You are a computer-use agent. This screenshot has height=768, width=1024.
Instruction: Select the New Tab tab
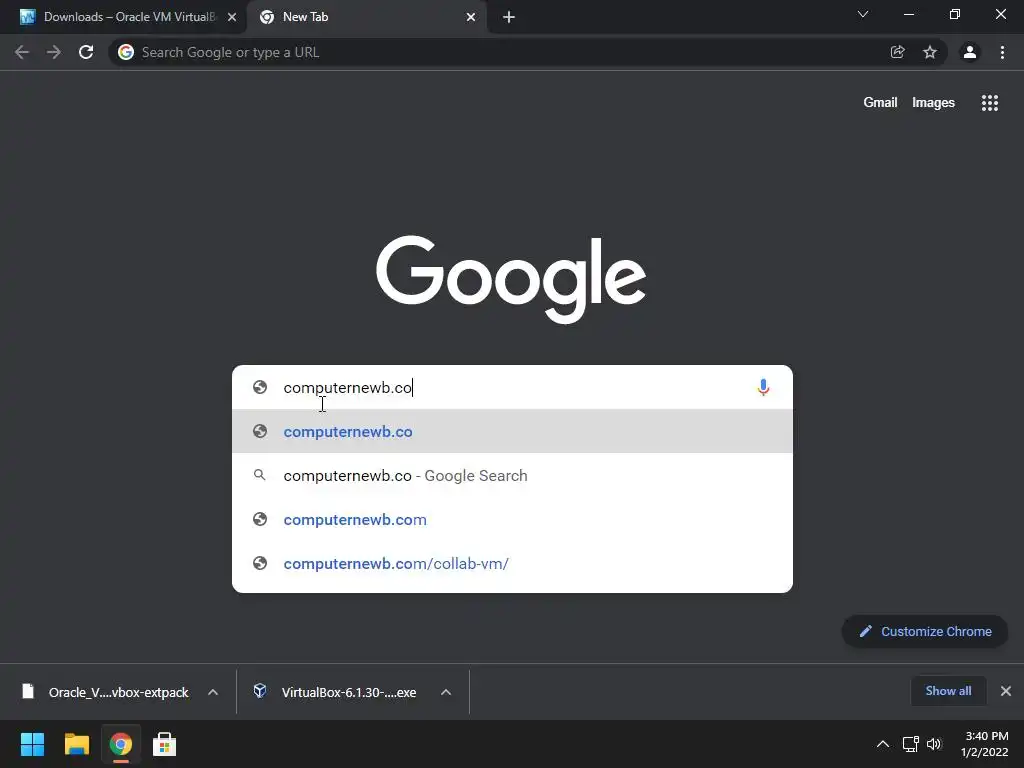tap(366, 17)
